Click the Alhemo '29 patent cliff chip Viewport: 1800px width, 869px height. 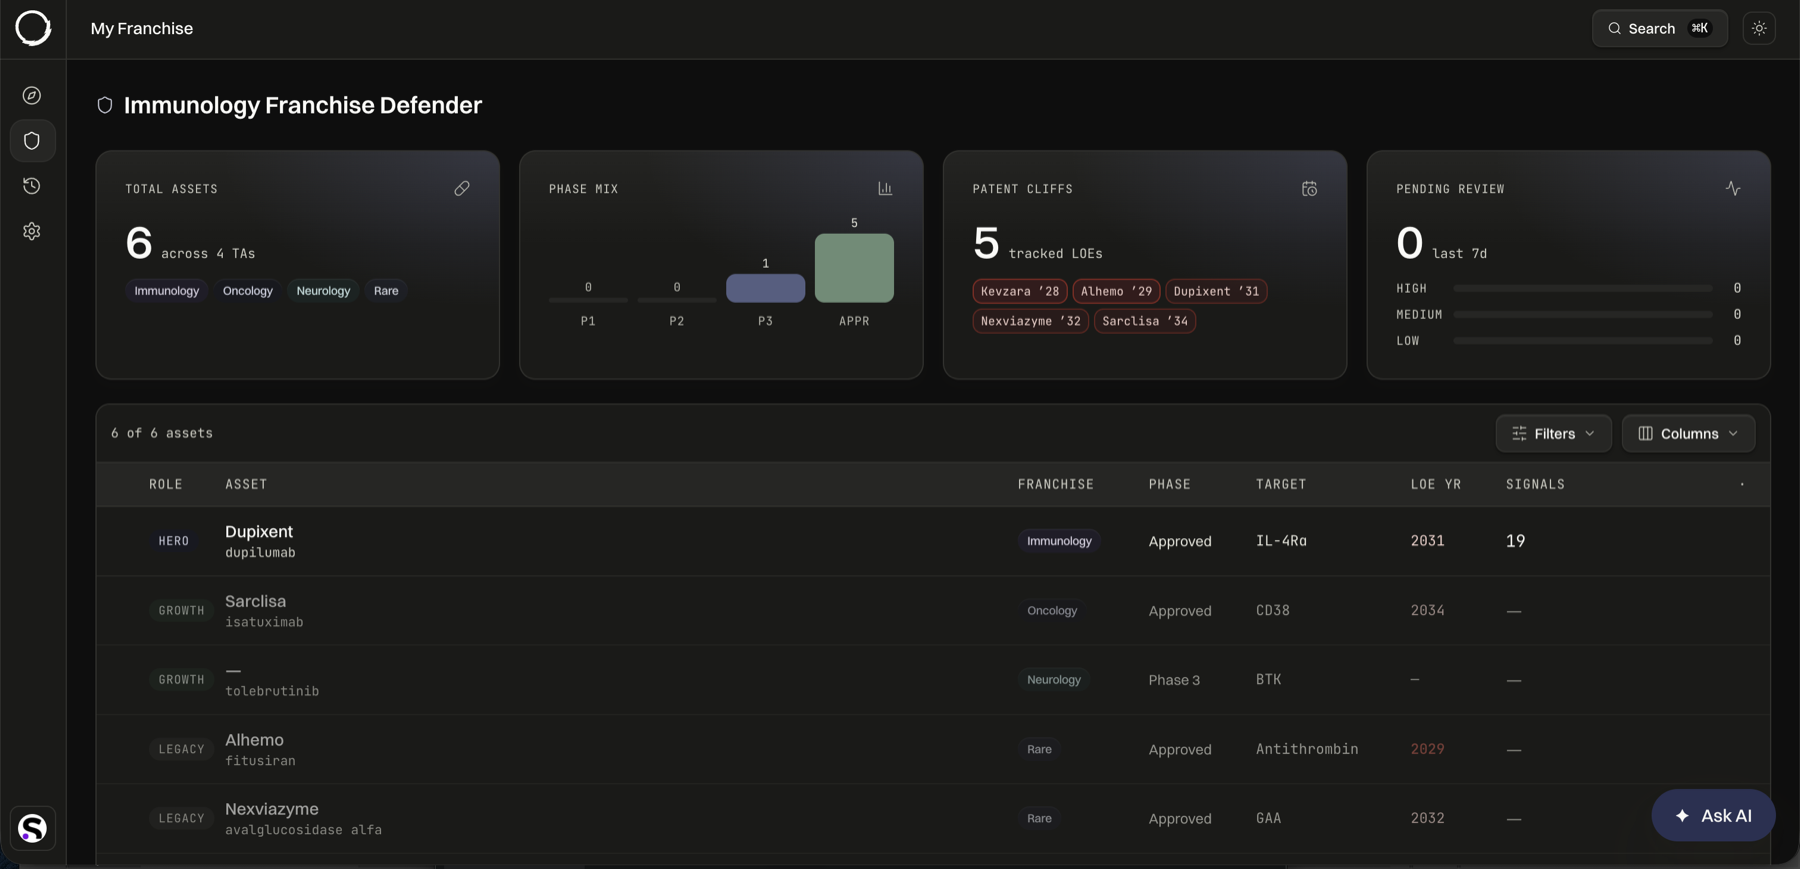pos(1116,291)
